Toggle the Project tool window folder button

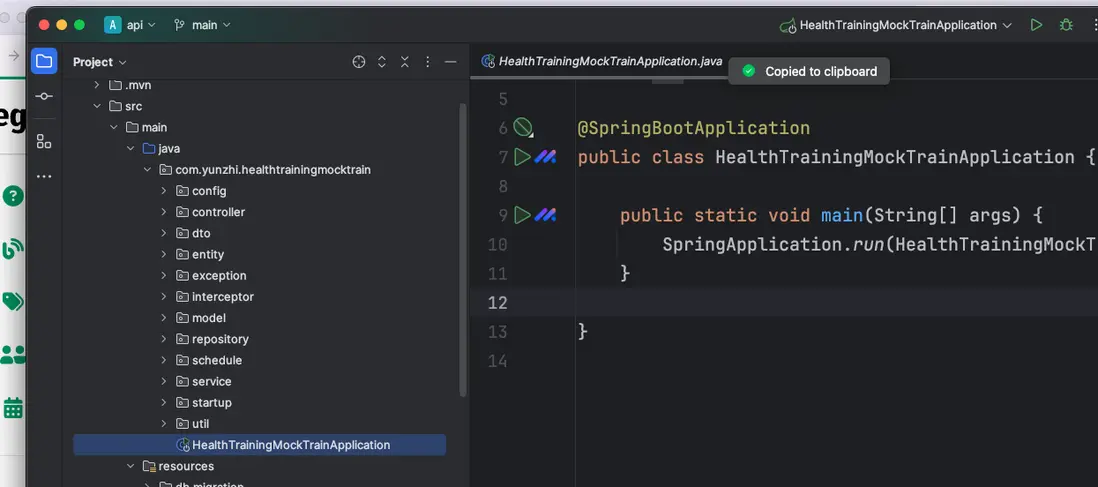tap(44, 61)
